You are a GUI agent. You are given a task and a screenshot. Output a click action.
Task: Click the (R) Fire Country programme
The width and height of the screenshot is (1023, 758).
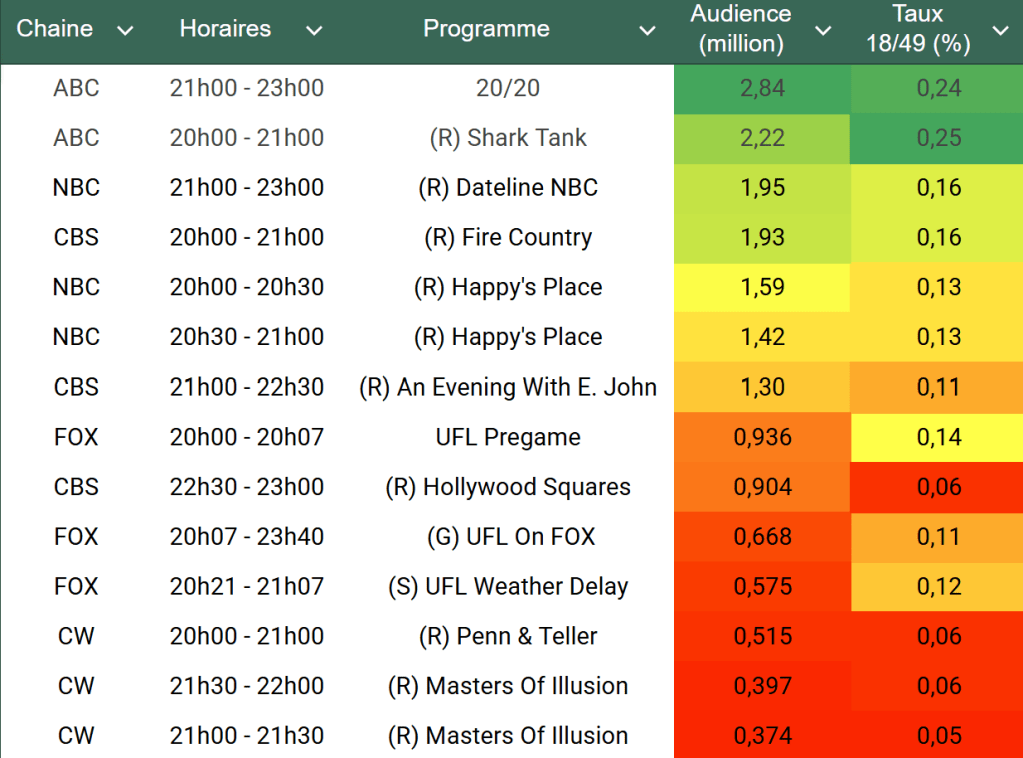pos(508,238)
